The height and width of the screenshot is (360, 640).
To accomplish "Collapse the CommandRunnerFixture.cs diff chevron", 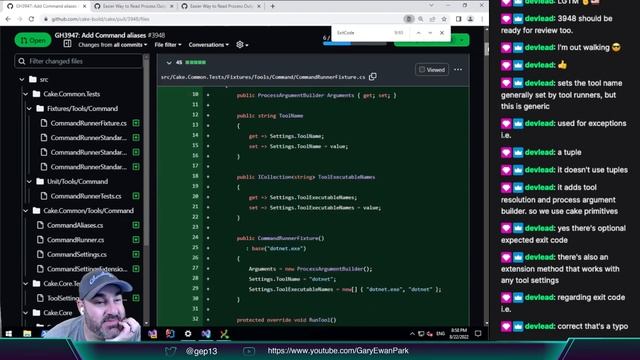I will coord(169,62).
